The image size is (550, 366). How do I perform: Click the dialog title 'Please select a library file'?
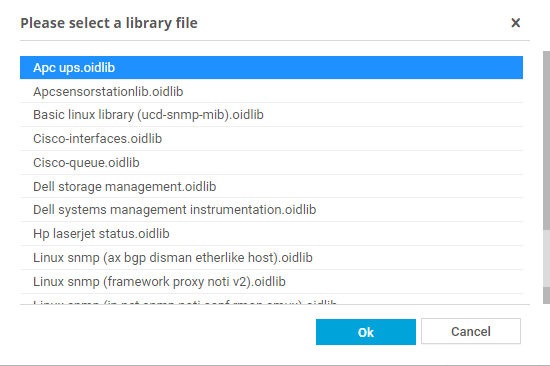pyautogui.click(x=109, y=23)
